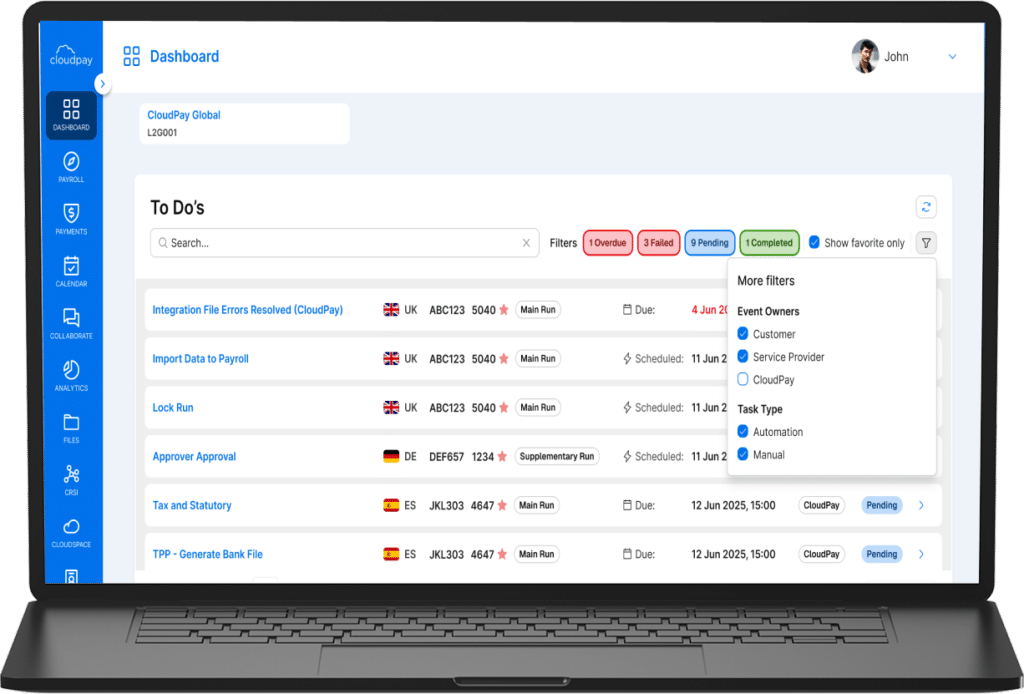
Task: Open the funnel filter icon
Action: [926, 242]
